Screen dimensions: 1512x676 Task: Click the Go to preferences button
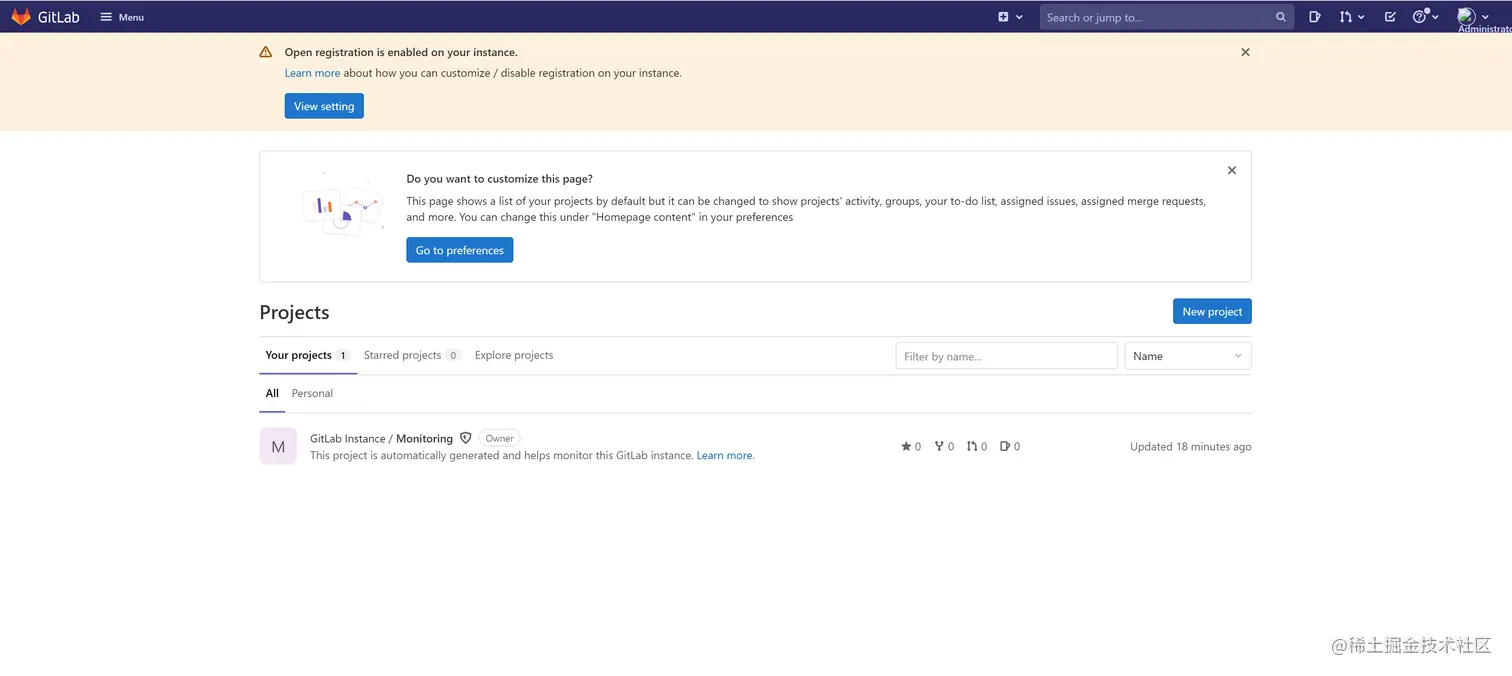tap(459, 250)
